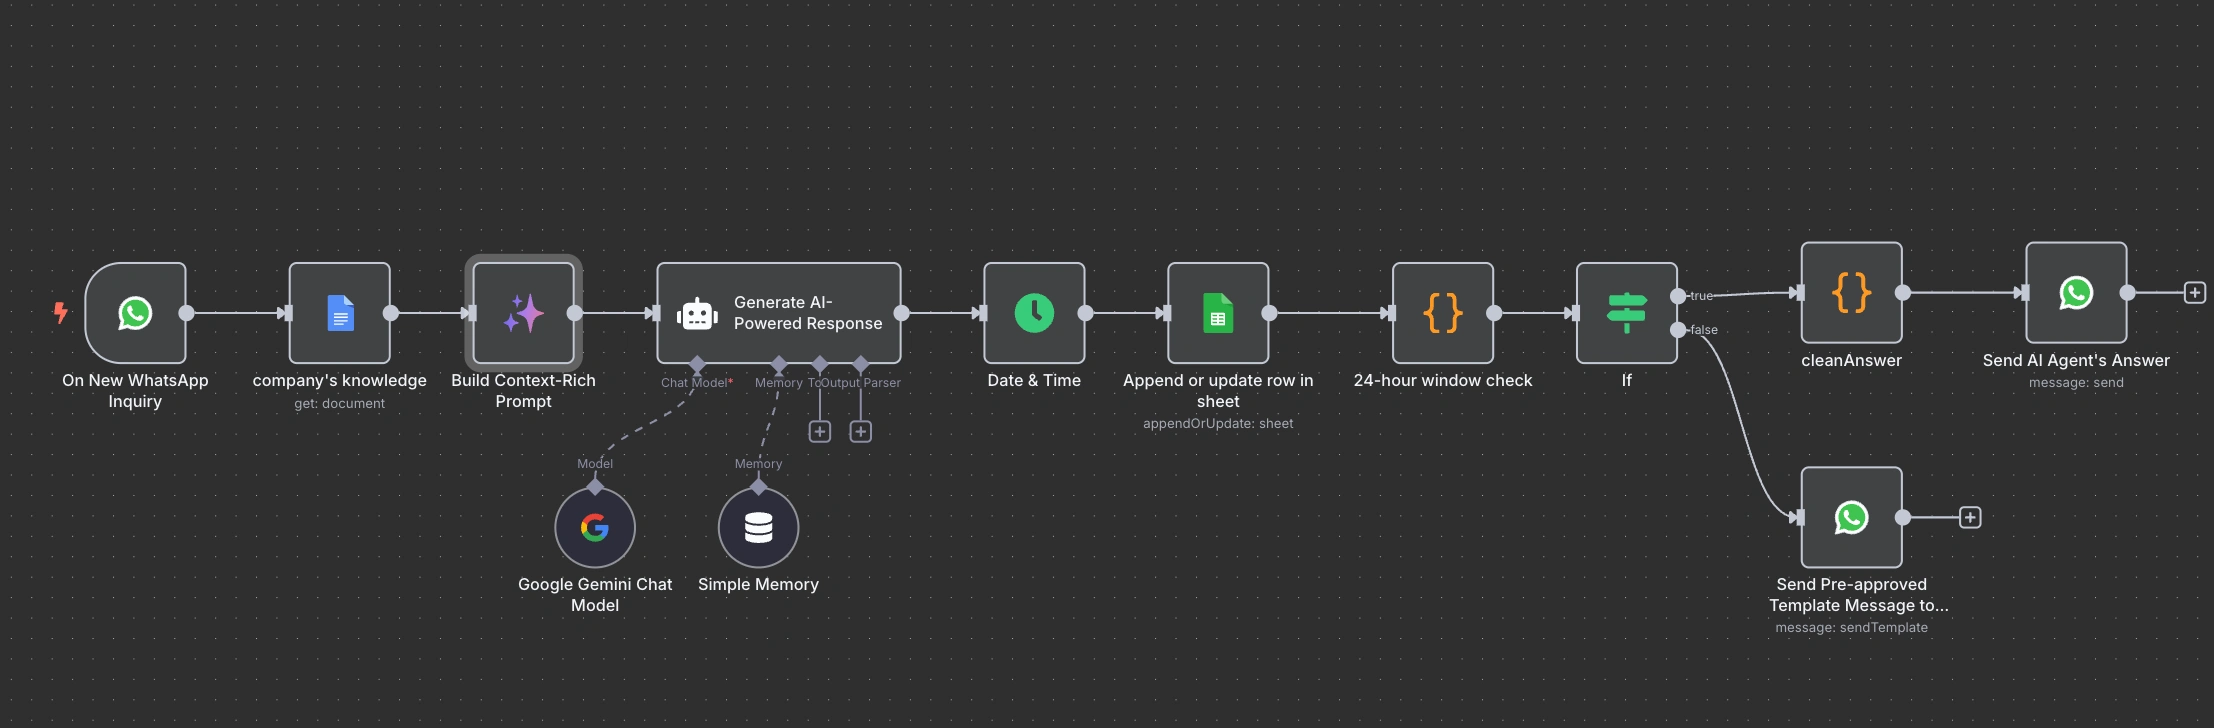Screen dimensions: 2214x728
Task: Click the 'Send Pre-approved Template Message to...' label
Action: [1858, 595]
